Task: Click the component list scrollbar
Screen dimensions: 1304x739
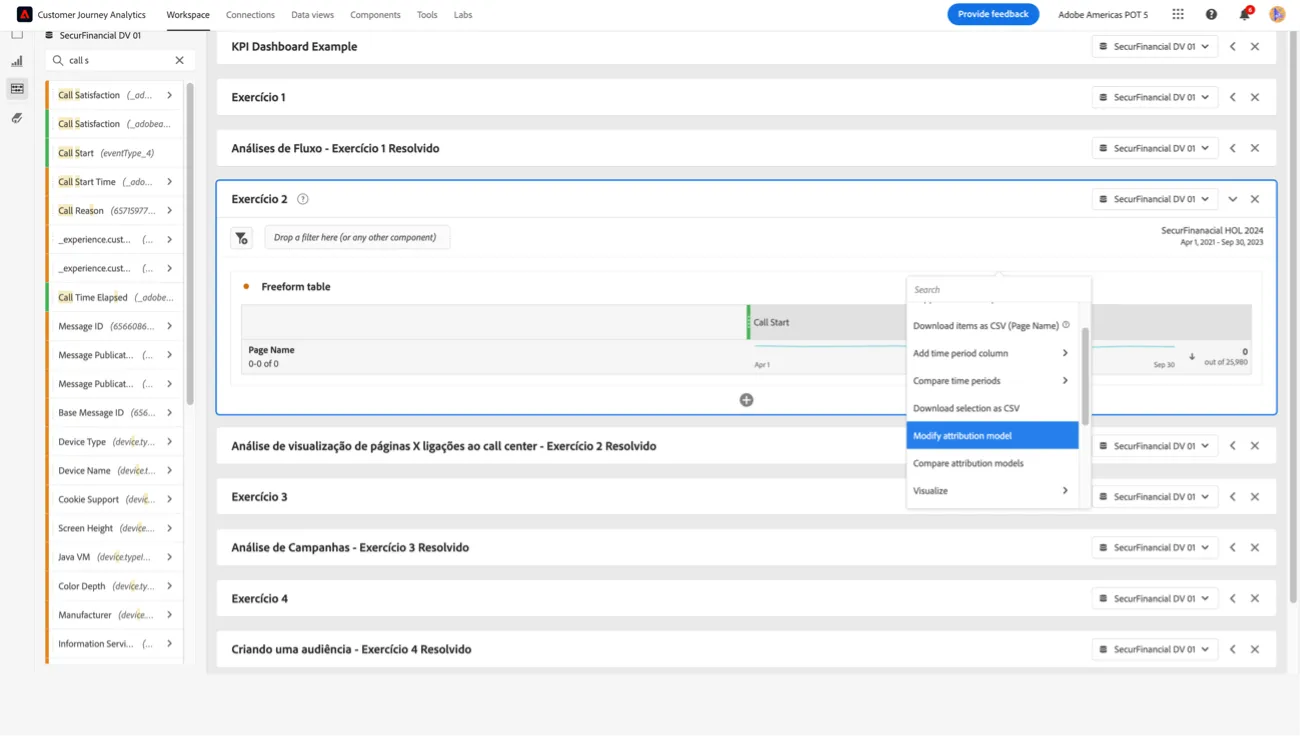Action: [190, 245]
